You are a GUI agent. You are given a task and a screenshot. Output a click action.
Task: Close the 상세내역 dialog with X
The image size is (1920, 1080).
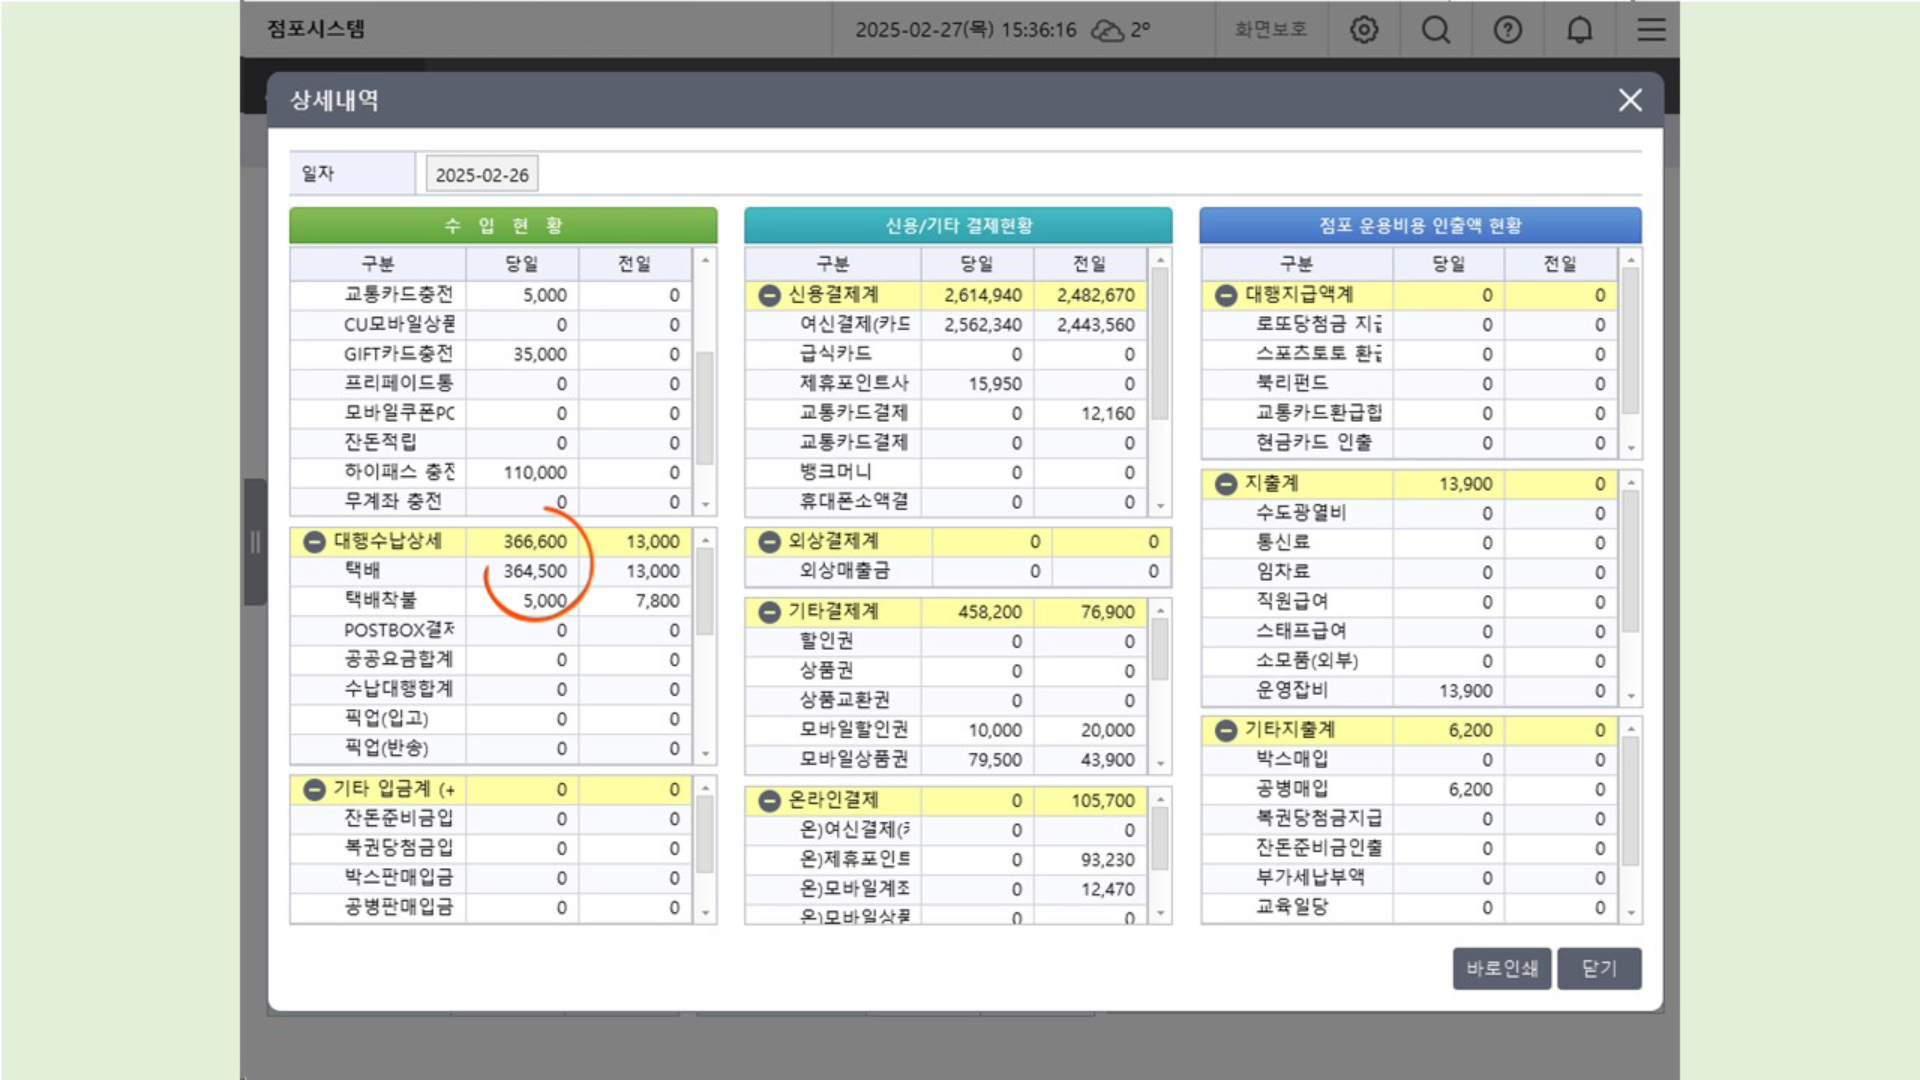click(x=1630, y=100)
